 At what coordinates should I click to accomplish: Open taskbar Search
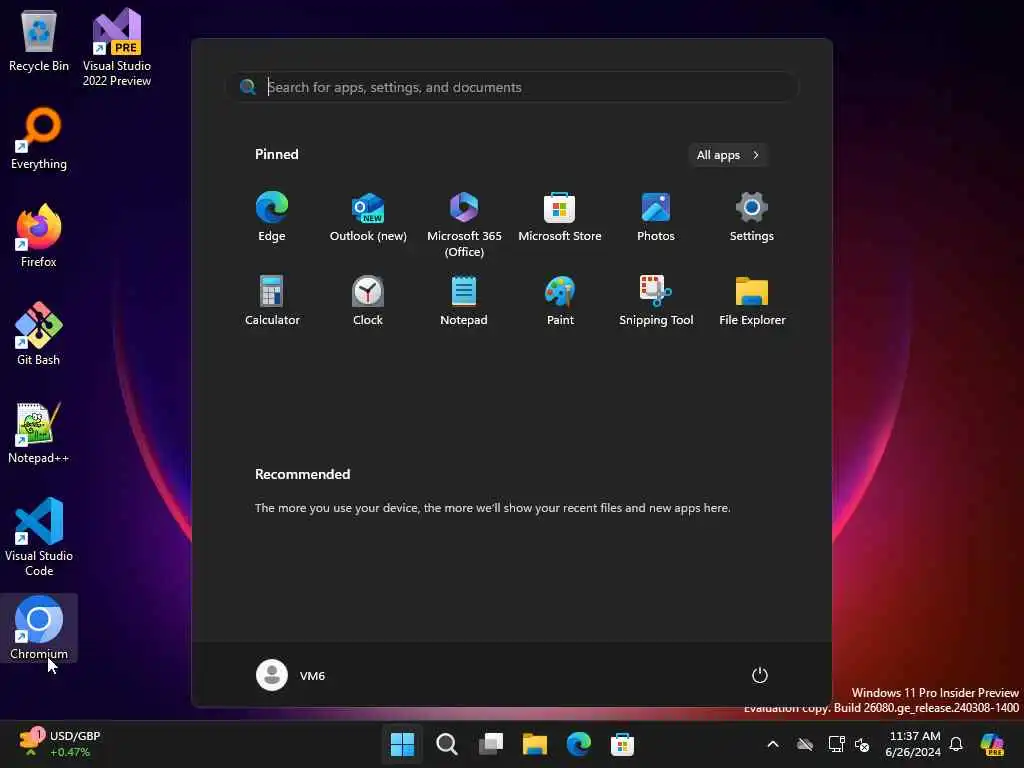447,744
